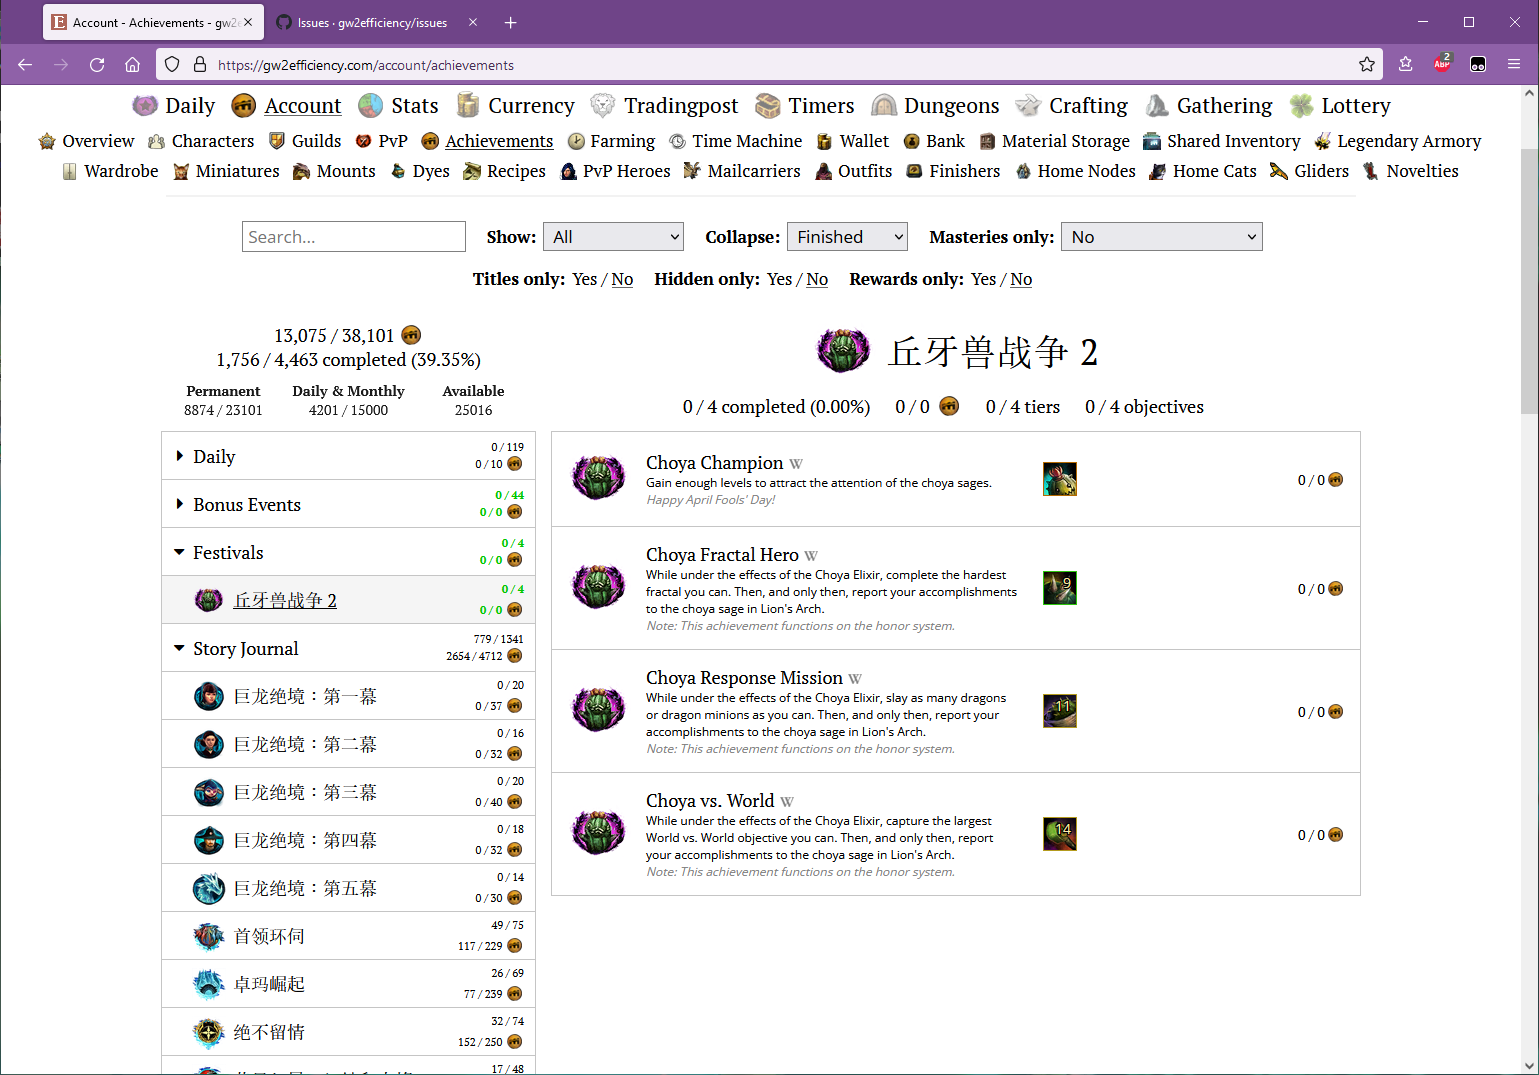
Task: Open the Tradingpost page
Action: pos(681,105)
